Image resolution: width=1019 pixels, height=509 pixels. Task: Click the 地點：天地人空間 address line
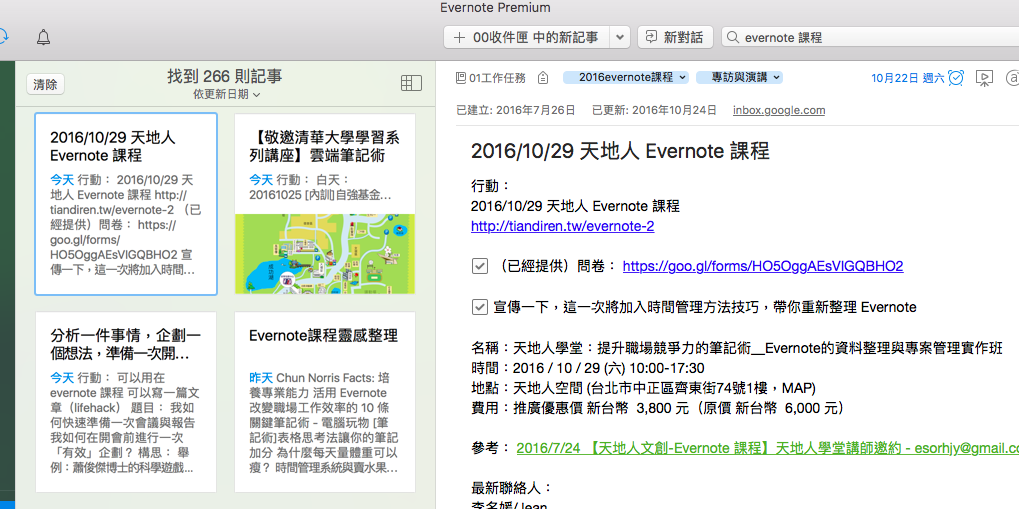point(643,388)
